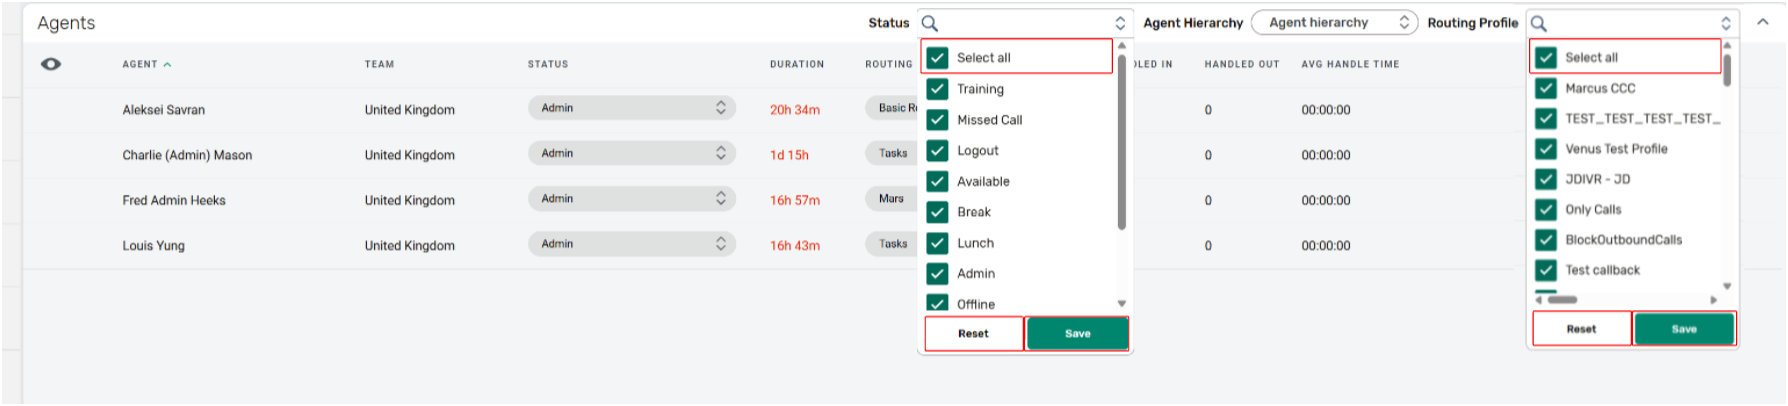Click the Status list vertical scrollbar thumb
The image size is (1788, 406).
[1121, 140]
